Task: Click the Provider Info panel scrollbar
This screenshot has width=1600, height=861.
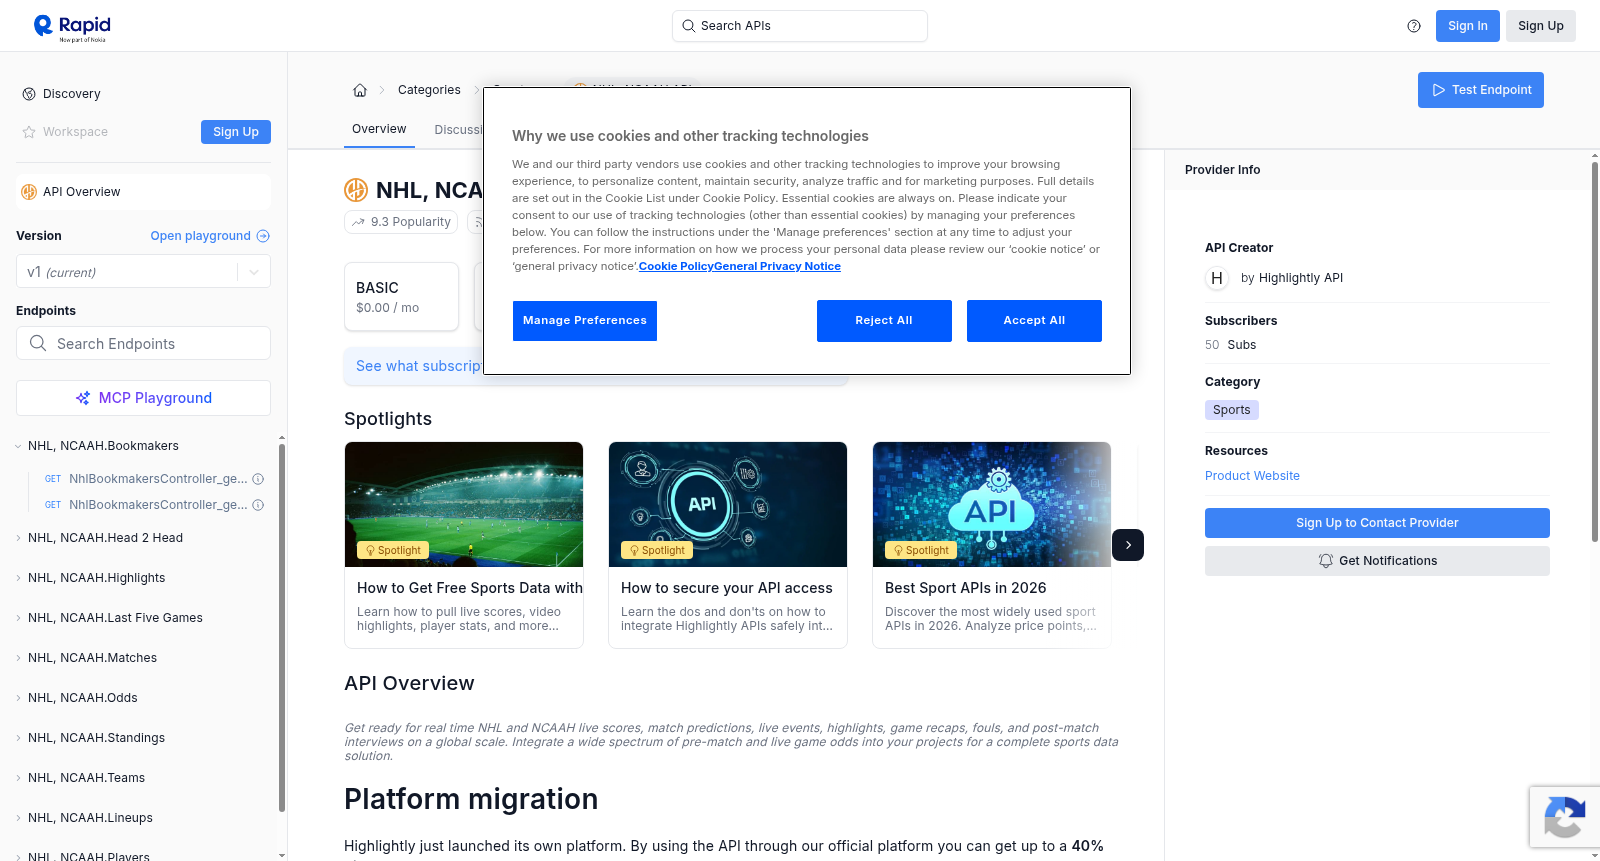Action: [1594, 350]
